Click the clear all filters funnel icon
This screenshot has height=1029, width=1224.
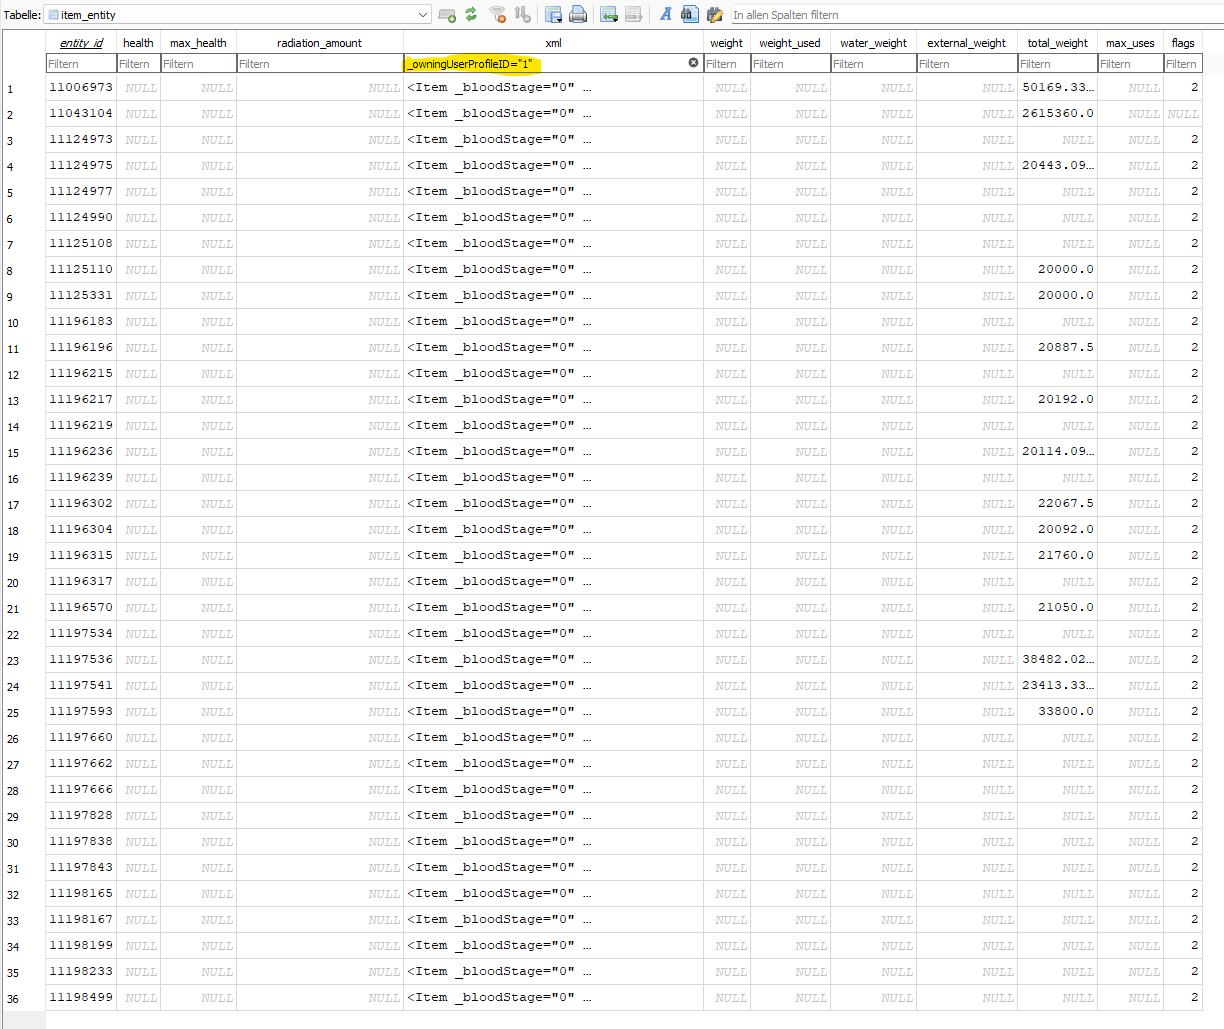click(x=497, y=15)
